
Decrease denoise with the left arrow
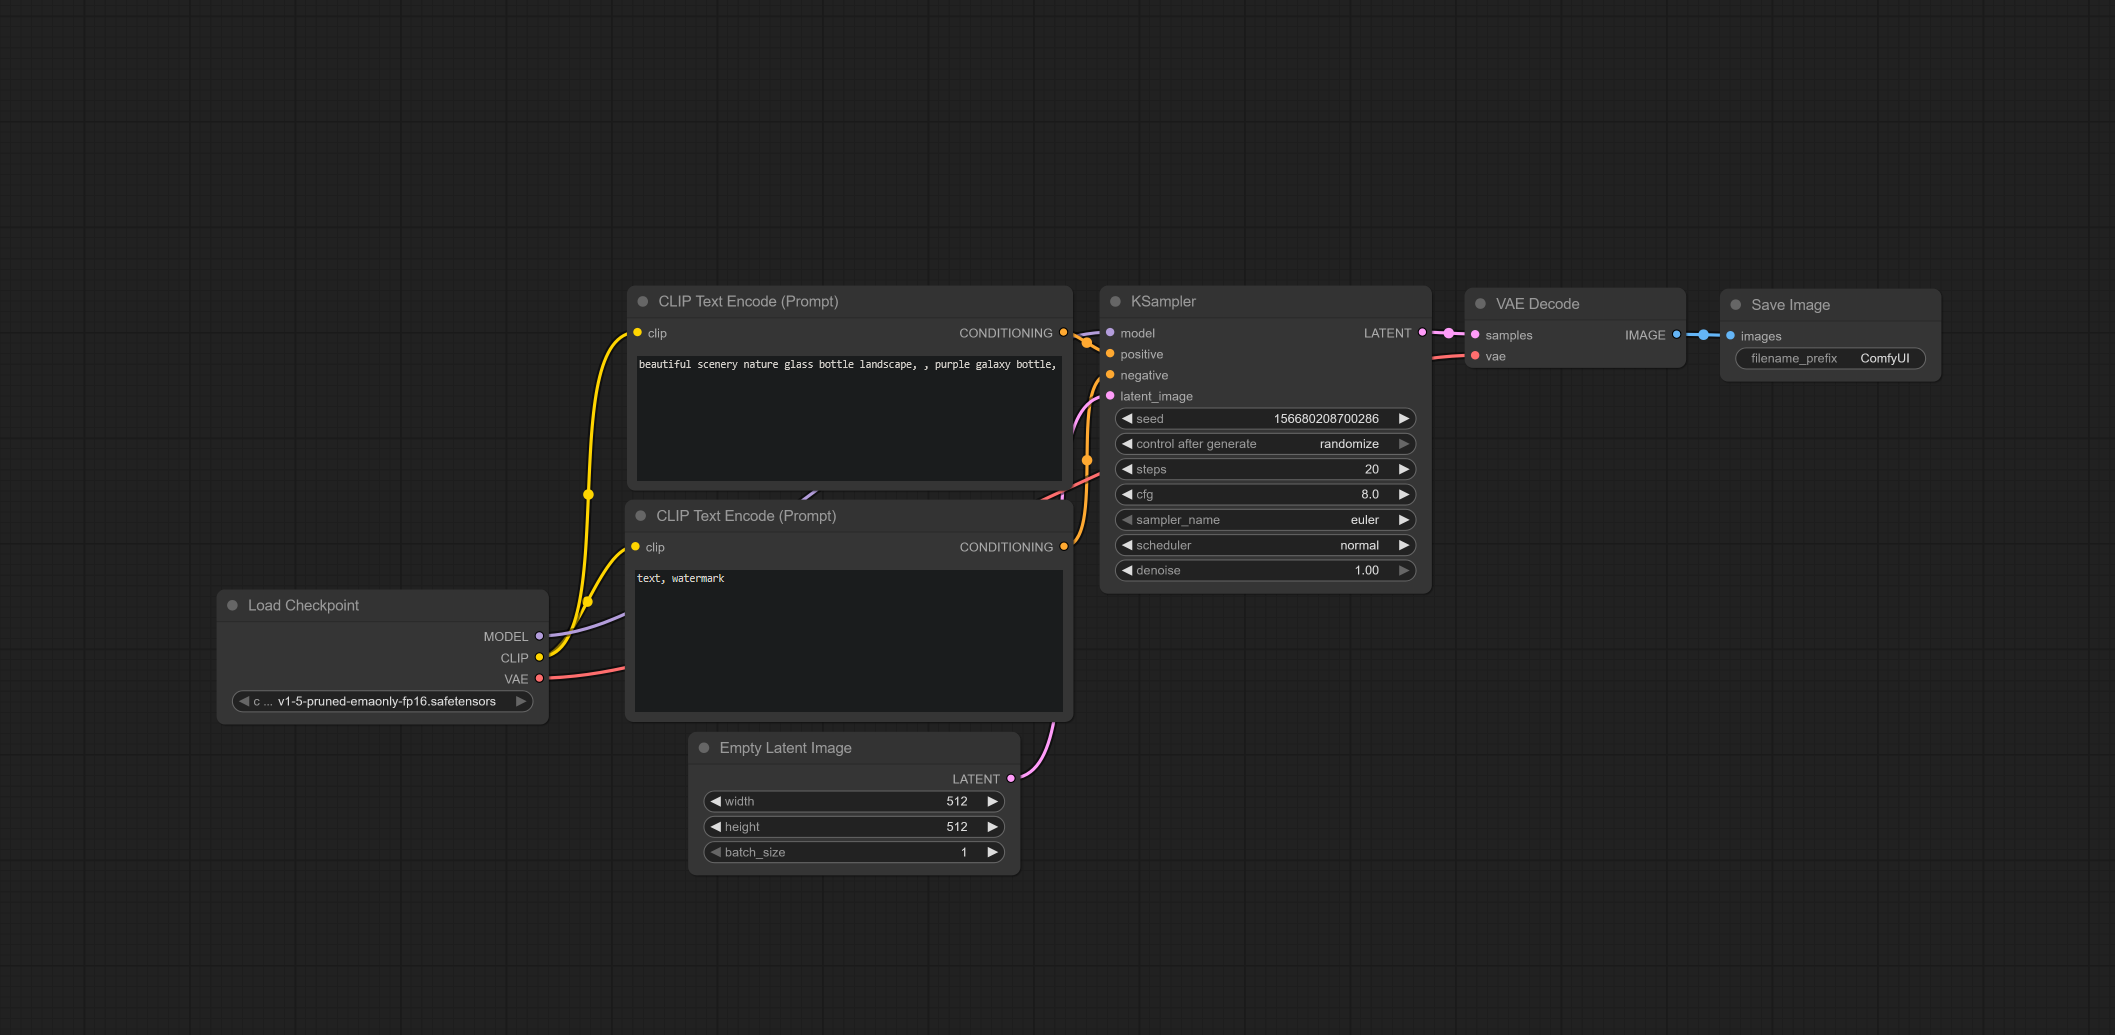[1127, 570]
